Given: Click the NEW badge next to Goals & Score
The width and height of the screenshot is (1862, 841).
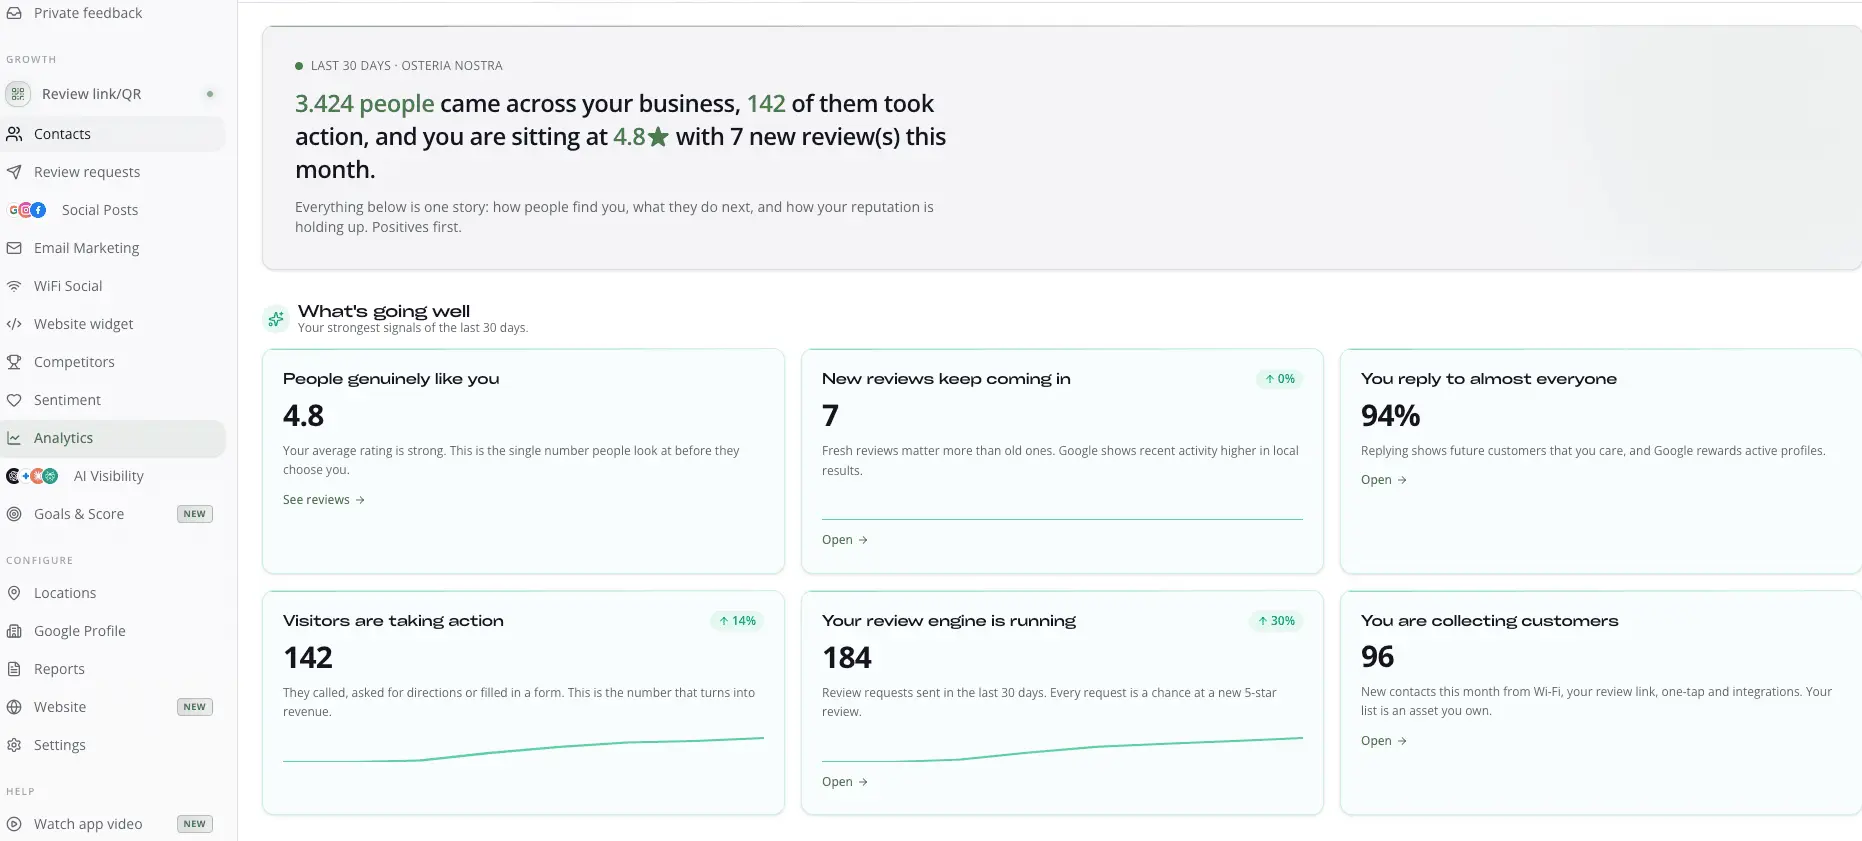Looking at the screenshot, I should tap(195, 514).
